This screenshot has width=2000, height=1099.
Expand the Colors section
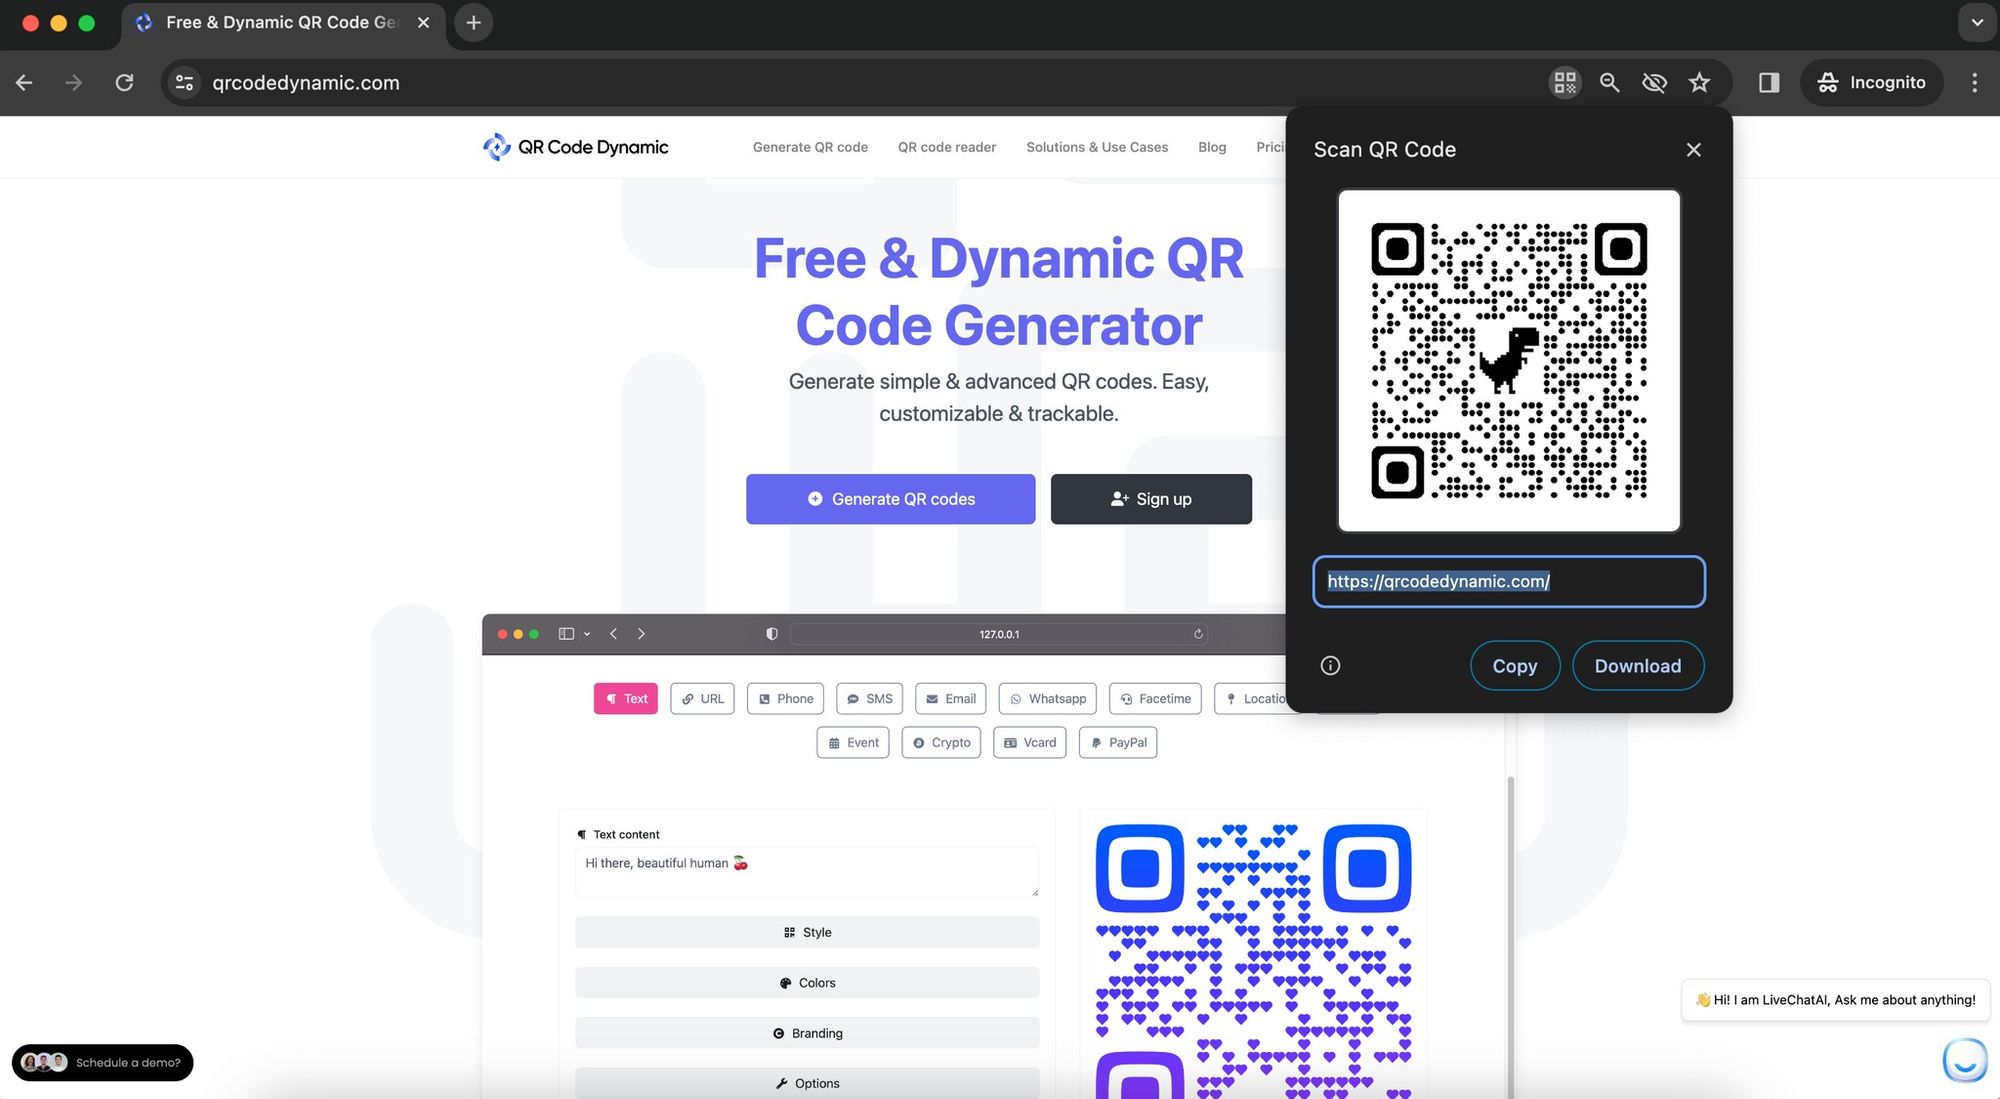pyautogui.click(x=806, y=982)
